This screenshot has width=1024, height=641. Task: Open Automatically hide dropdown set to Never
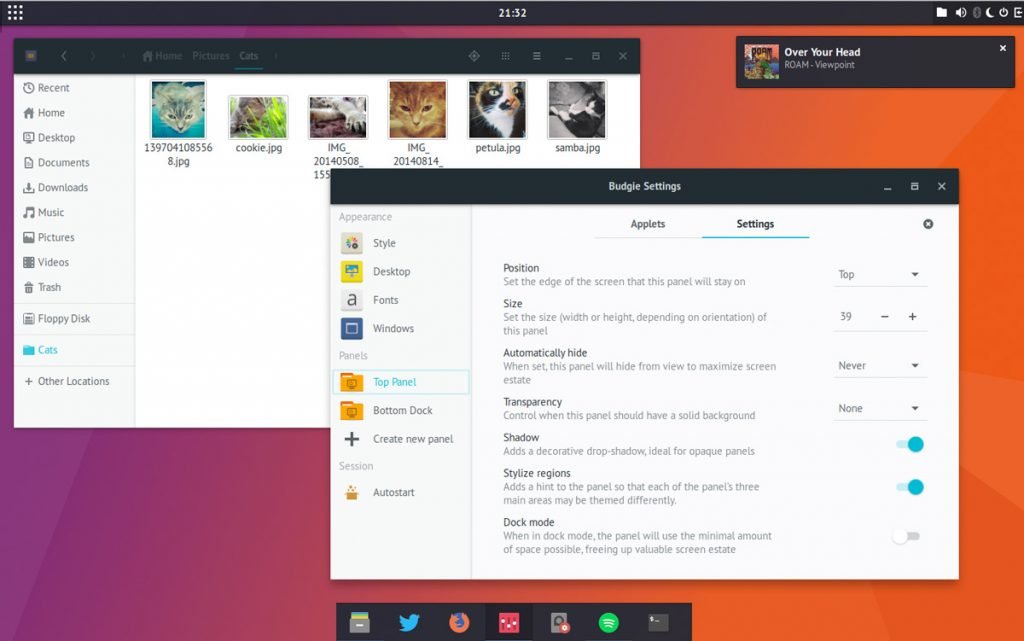[x=880, y=366]
